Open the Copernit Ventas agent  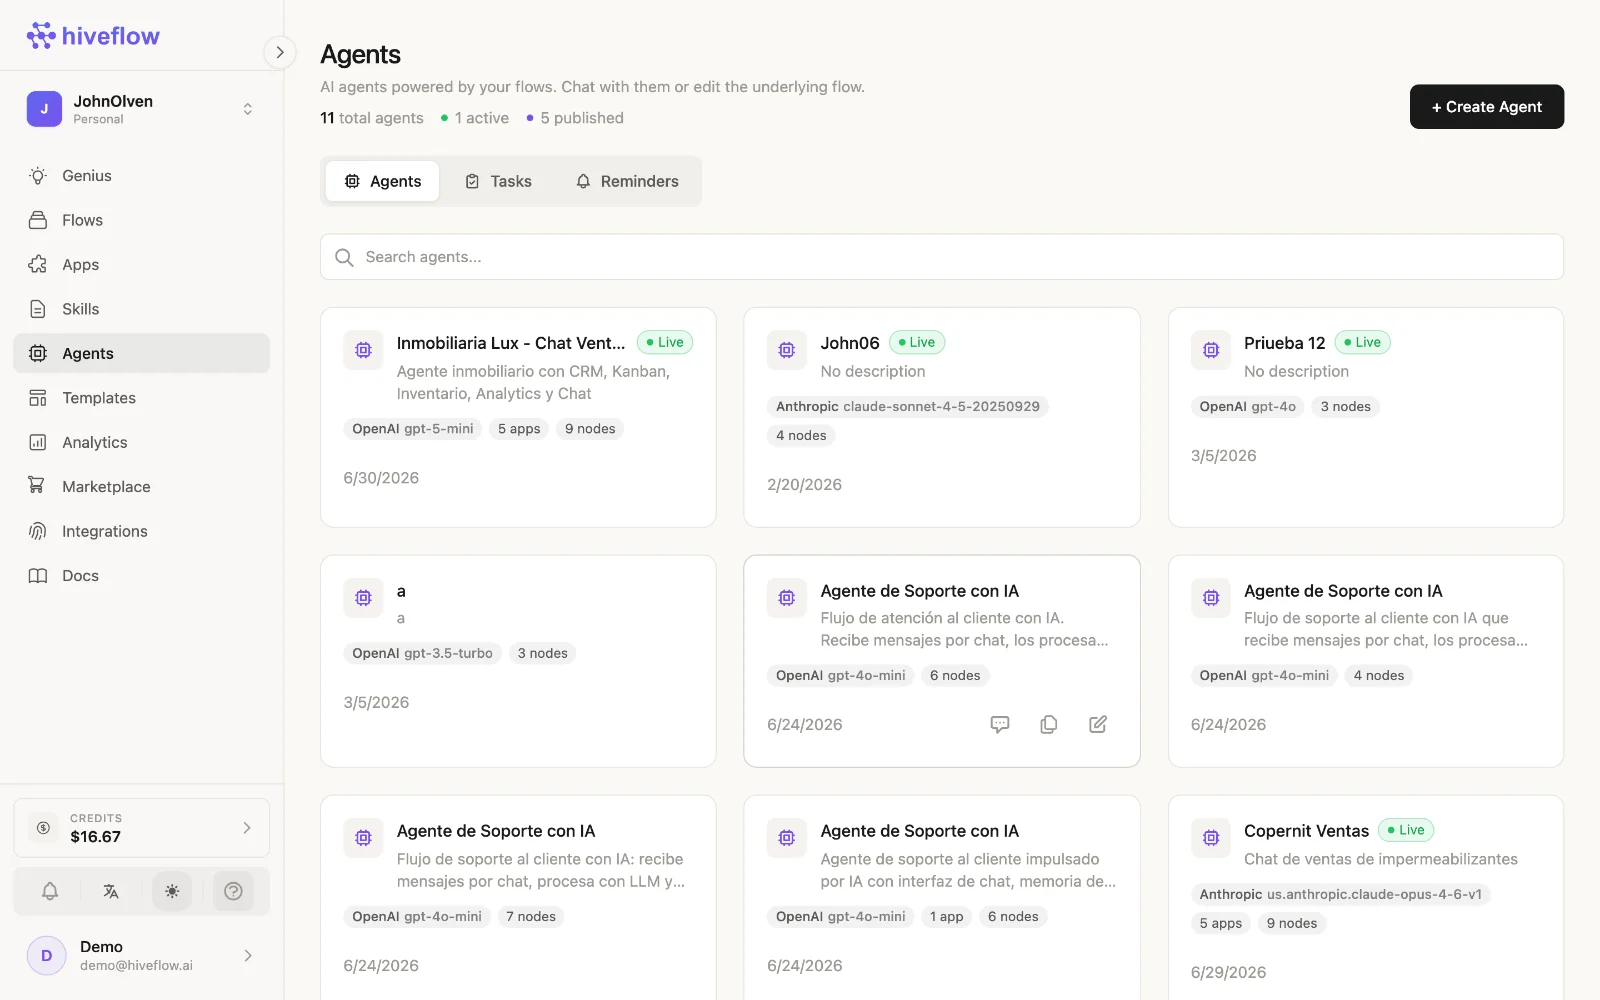click(x=1366, y=898)
